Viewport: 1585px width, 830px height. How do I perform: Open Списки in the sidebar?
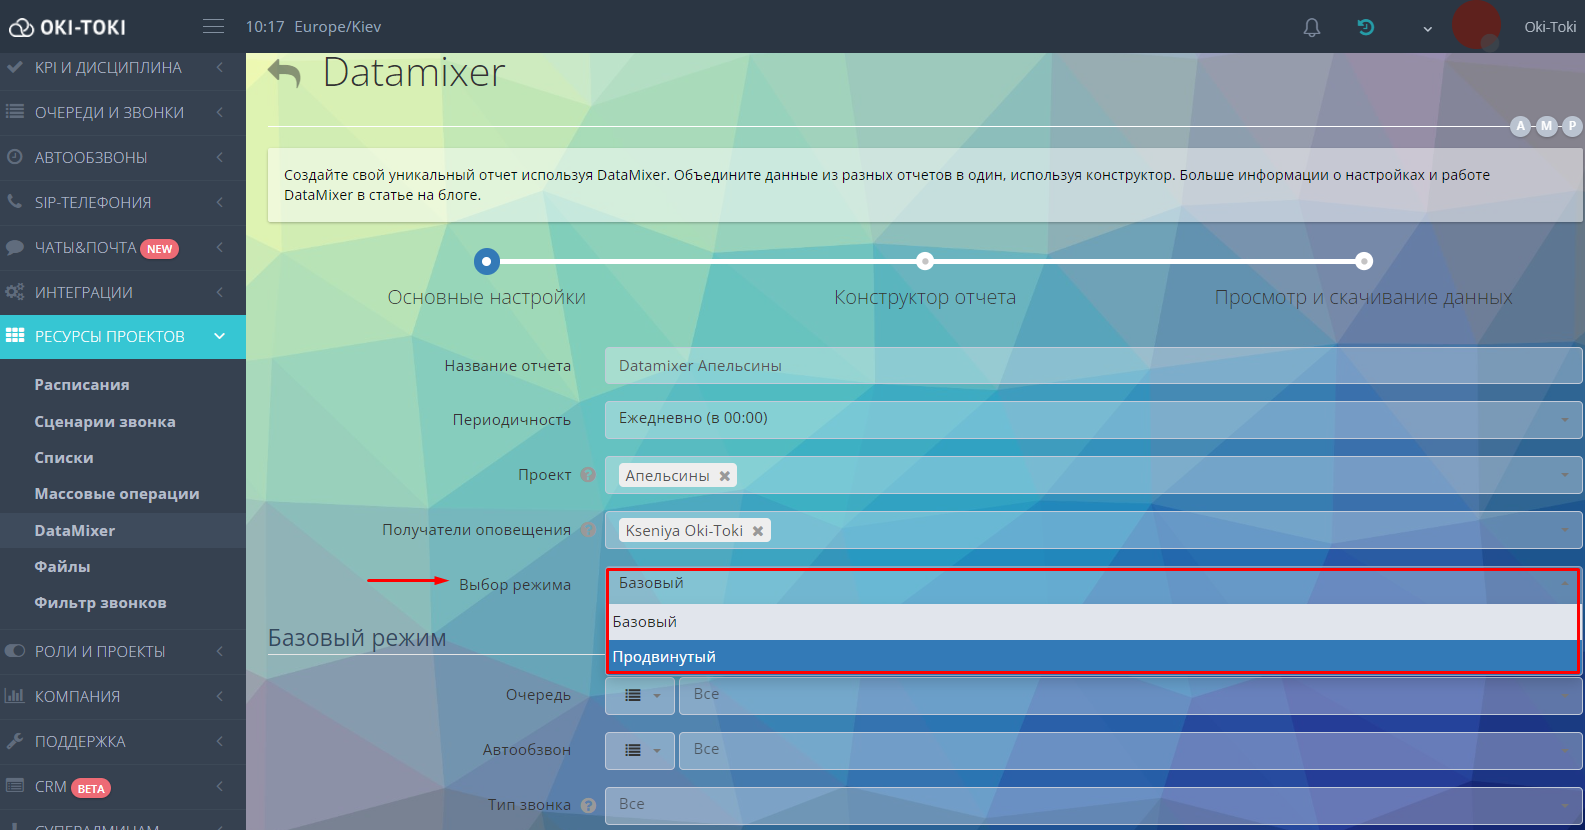point(64,458)
